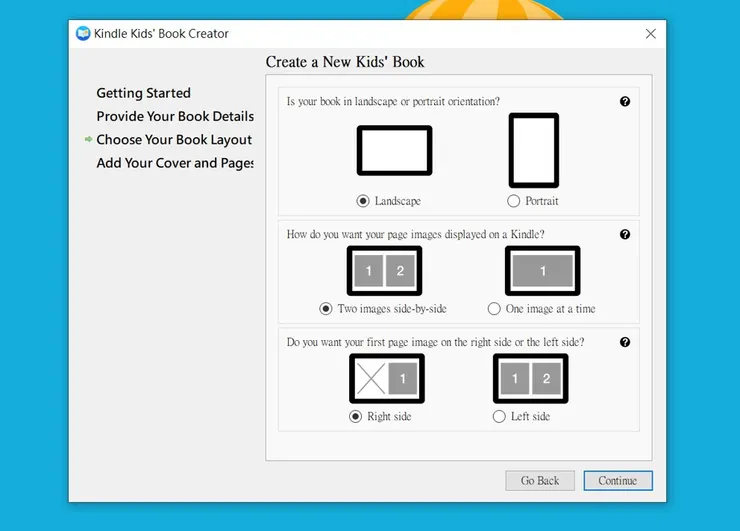Select Choose Your Book Layout step
This screenshot has width=740, height=531.
click(174, 140)
